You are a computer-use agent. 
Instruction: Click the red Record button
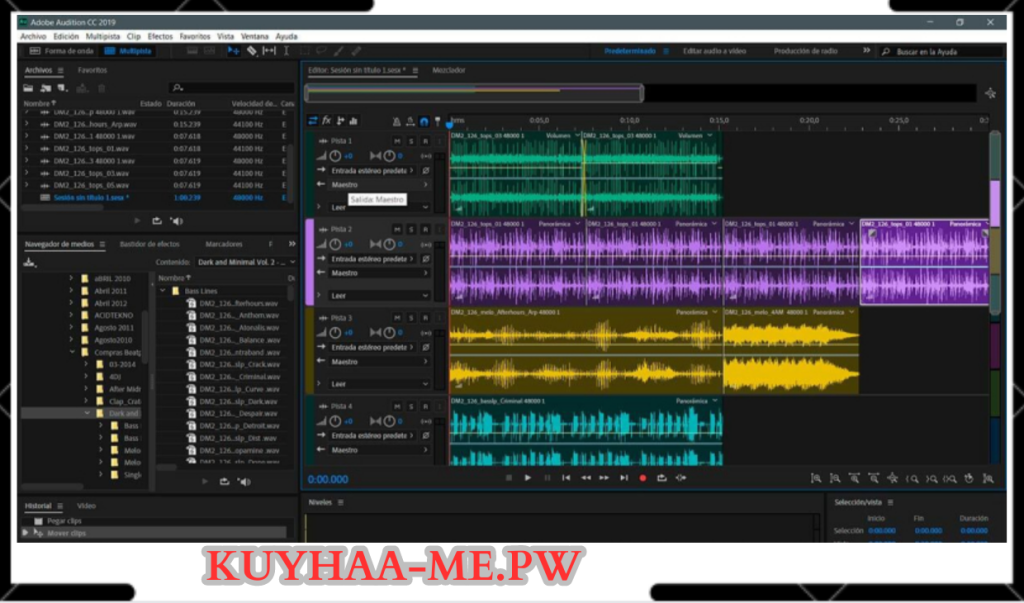pos(643,478)
